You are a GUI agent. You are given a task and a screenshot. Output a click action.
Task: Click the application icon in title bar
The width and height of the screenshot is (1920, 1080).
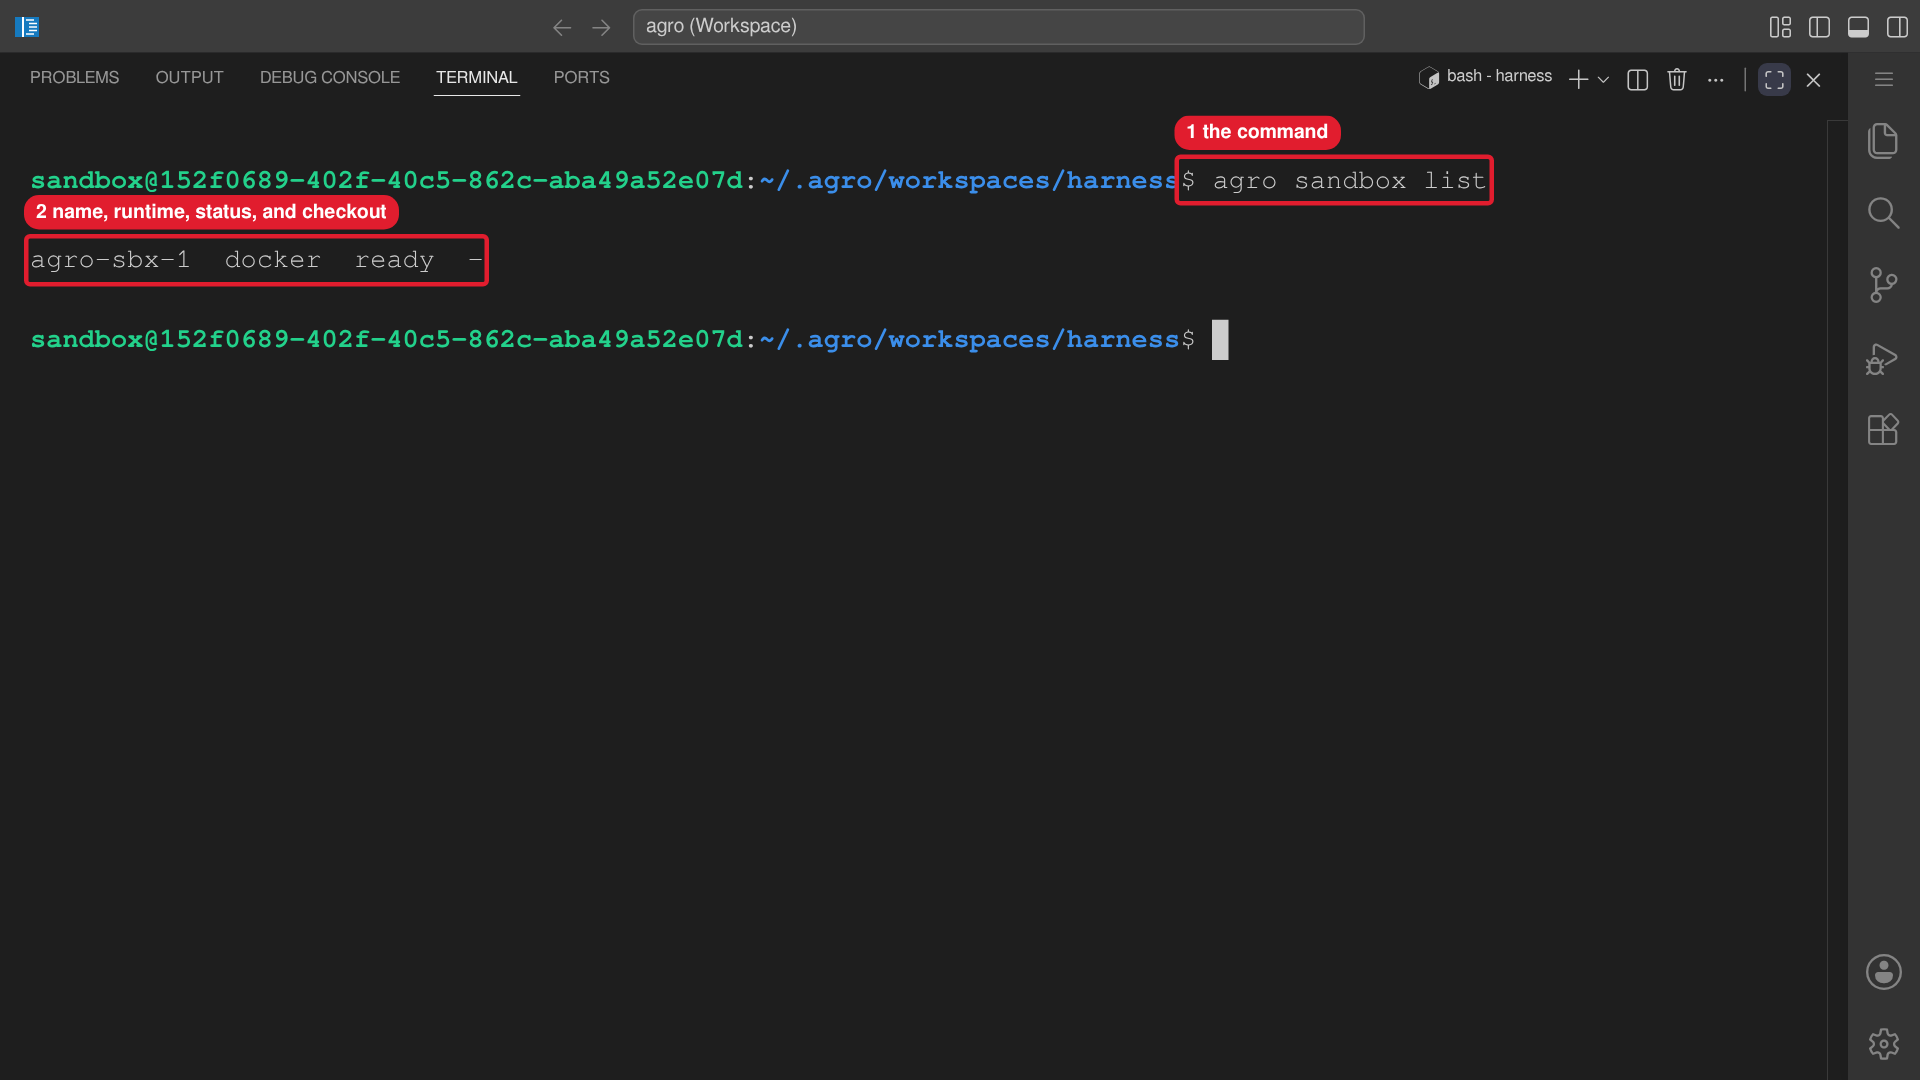tap(27, 27)
